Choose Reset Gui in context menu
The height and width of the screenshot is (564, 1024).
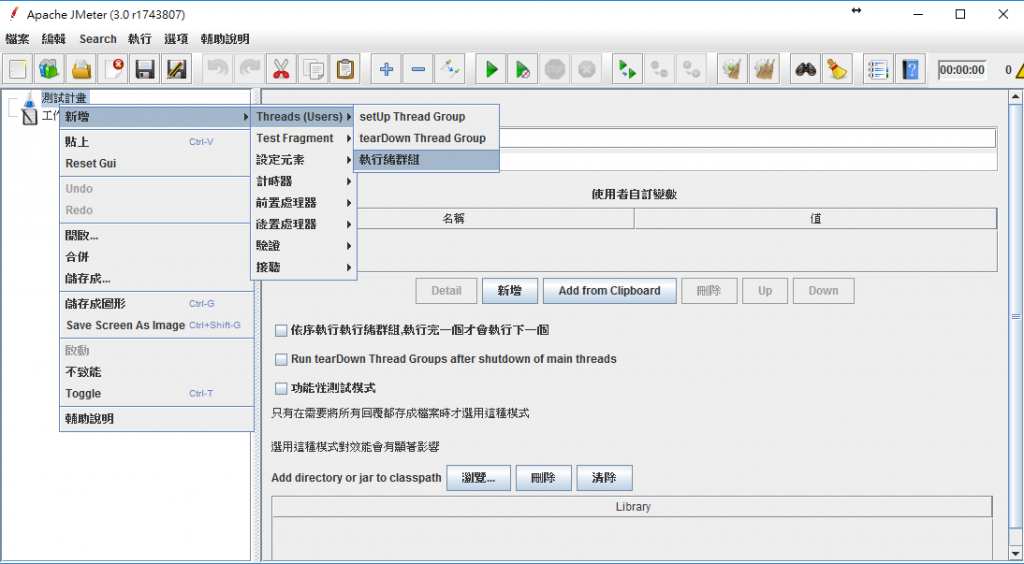pyautogui.click(x=155, y=163)
